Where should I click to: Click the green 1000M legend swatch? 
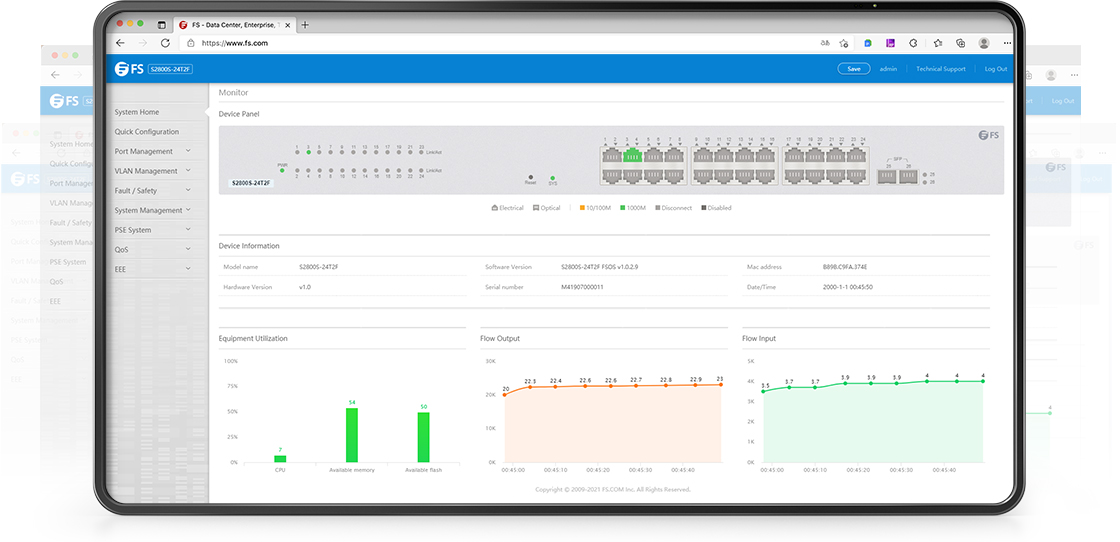[x=622, y=208]
